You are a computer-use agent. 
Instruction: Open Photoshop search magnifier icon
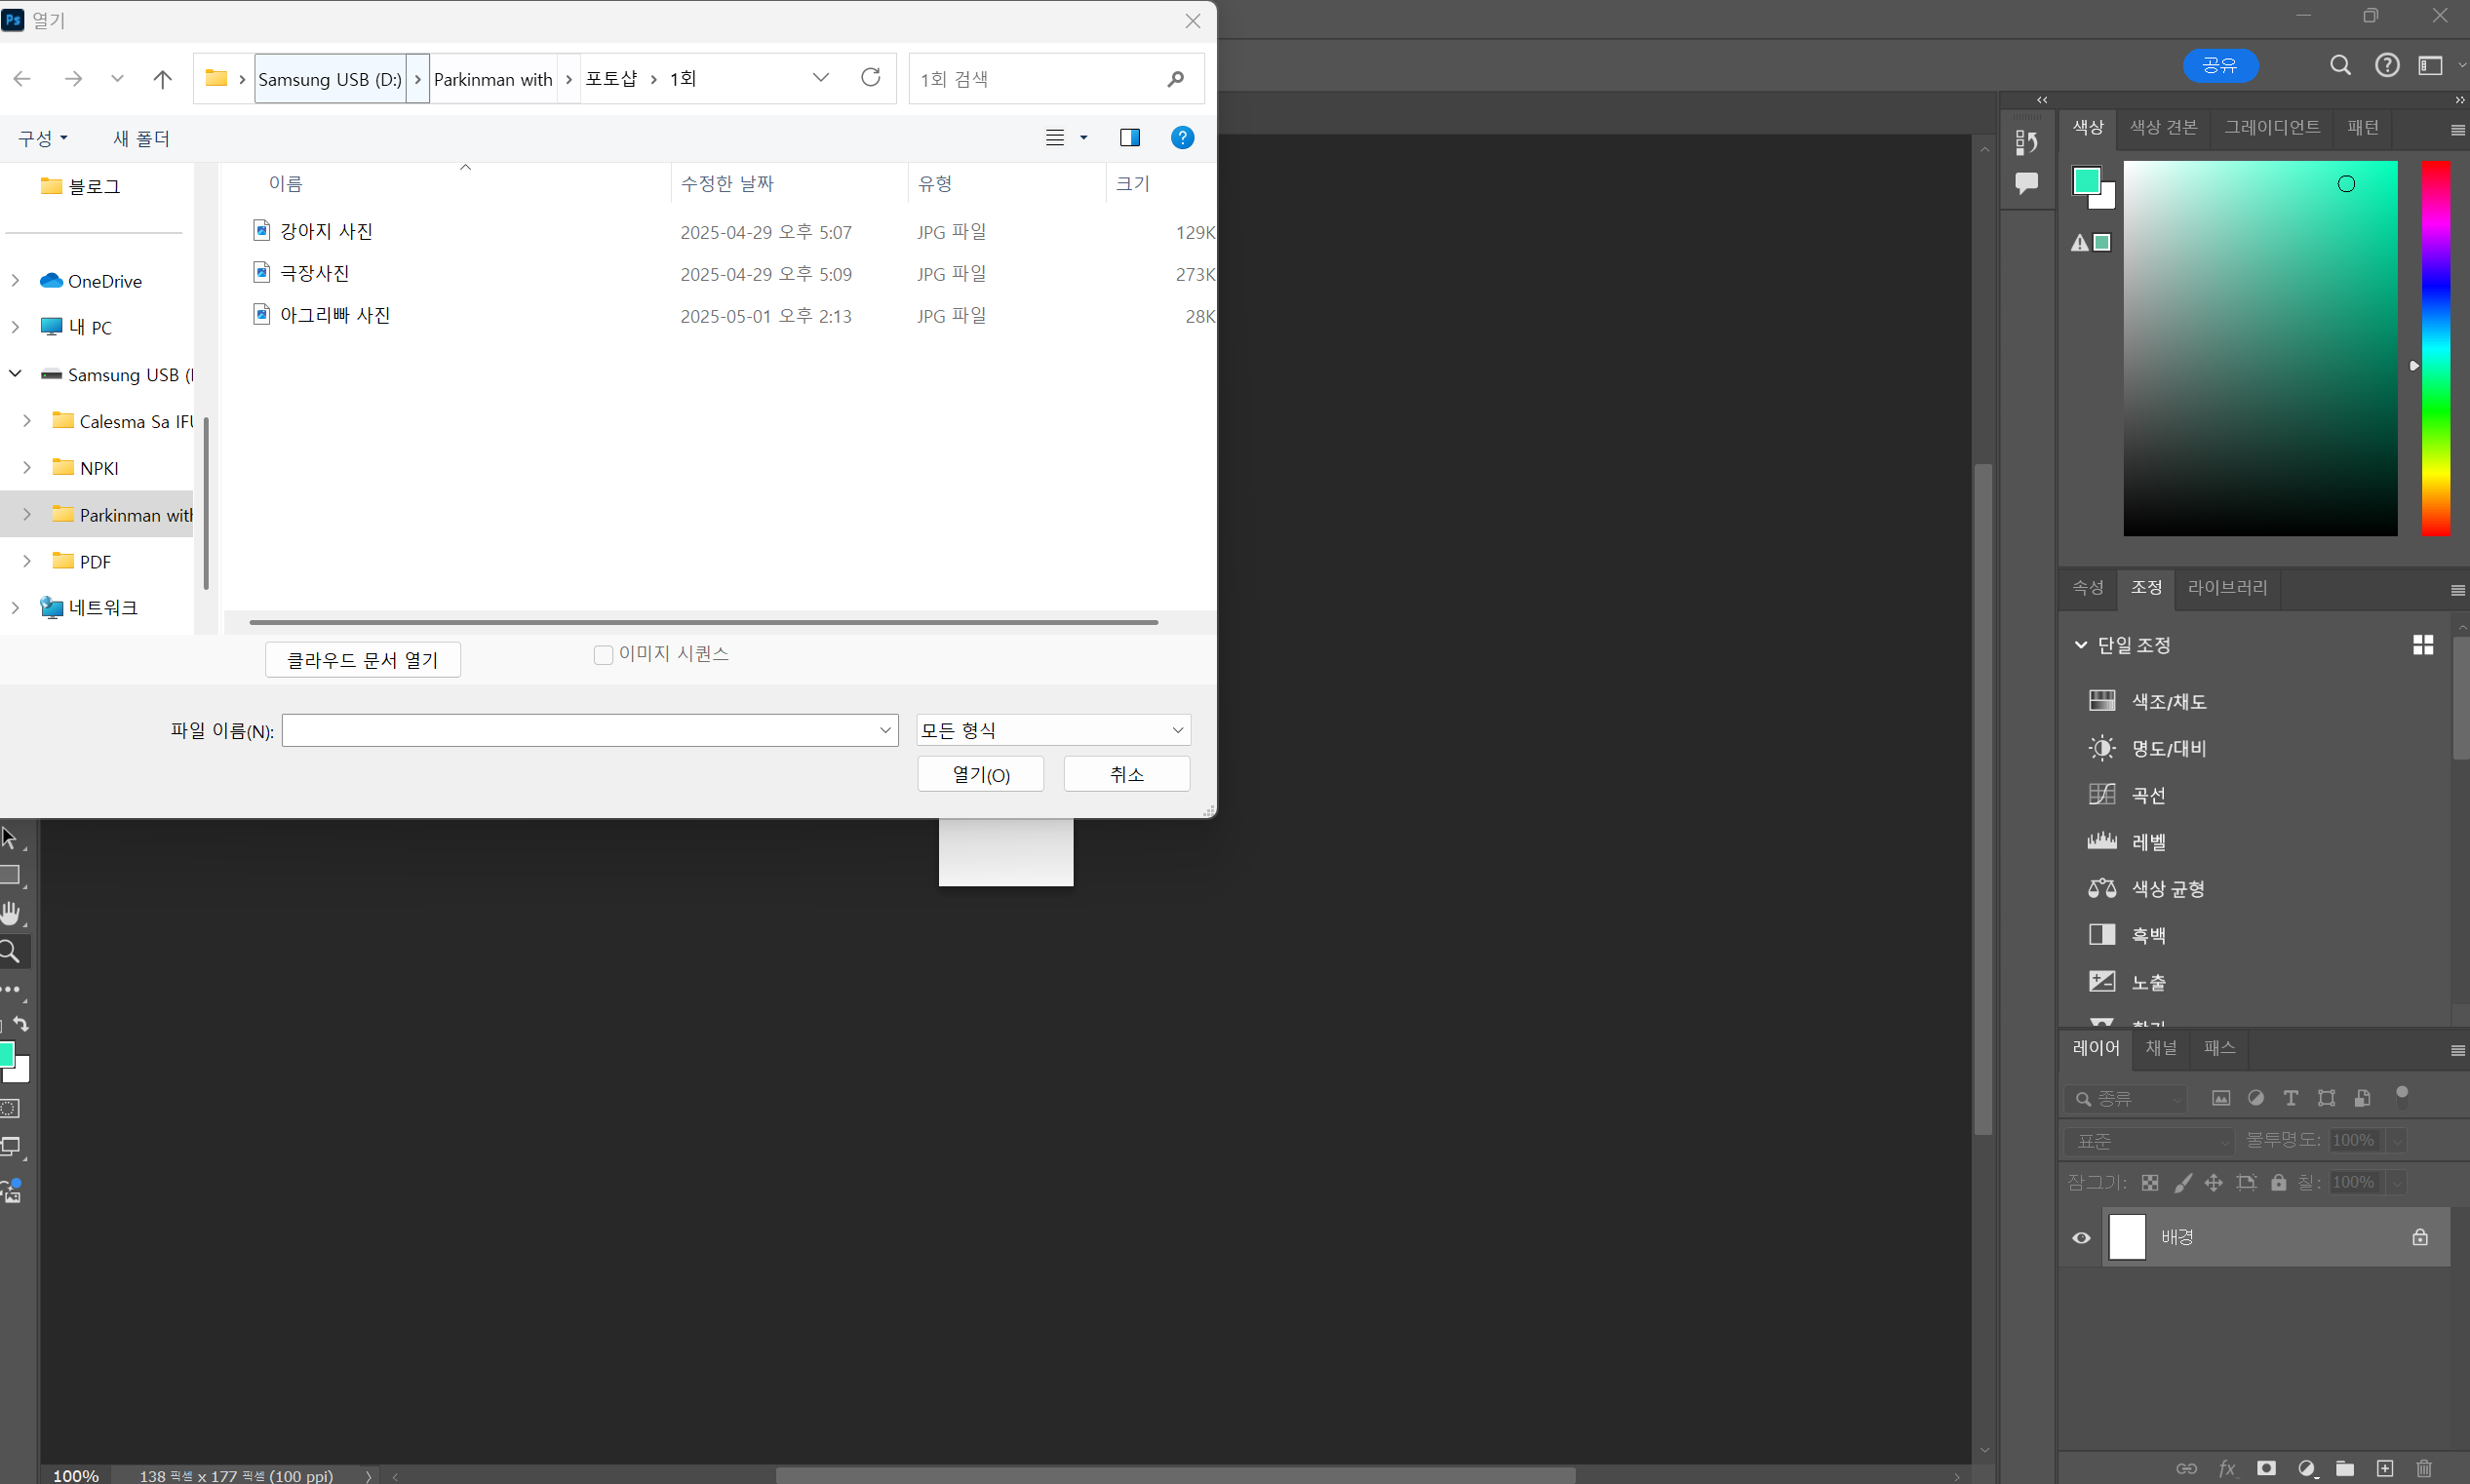tap(2340, 66)
